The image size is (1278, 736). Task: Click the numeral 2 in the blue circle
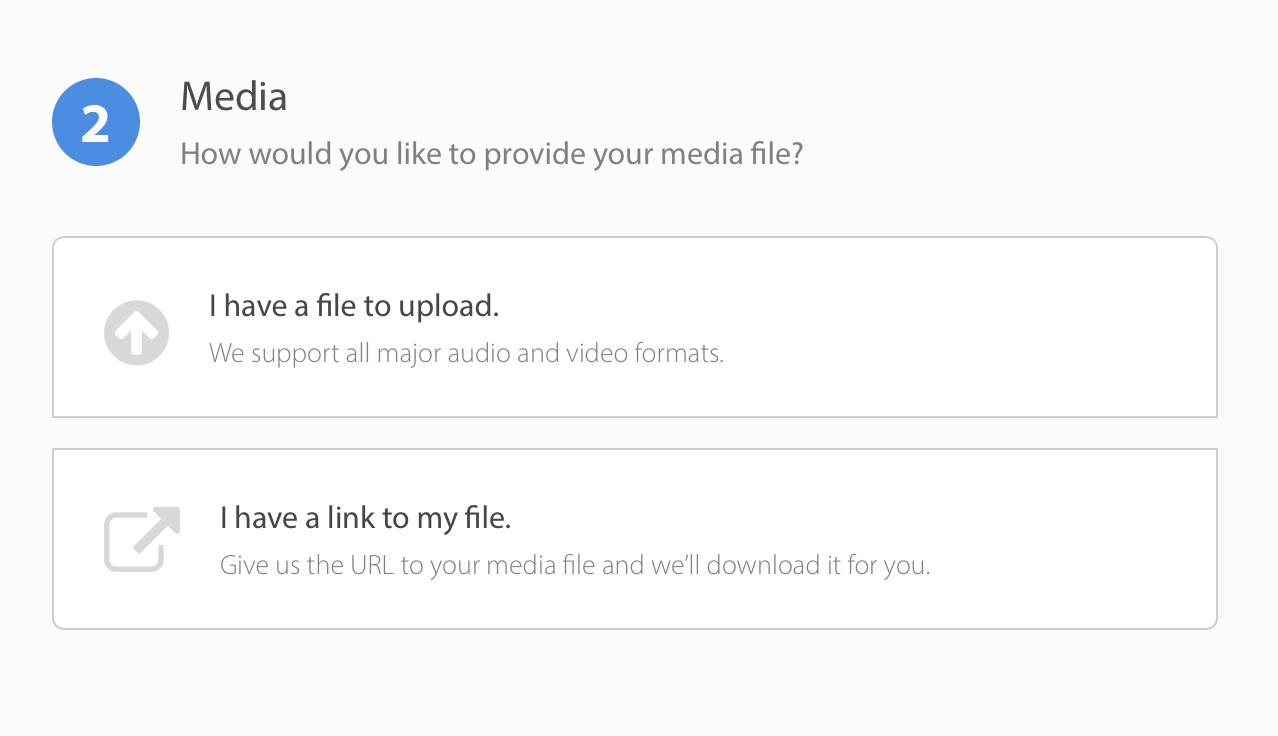click(x=95, y=124)
